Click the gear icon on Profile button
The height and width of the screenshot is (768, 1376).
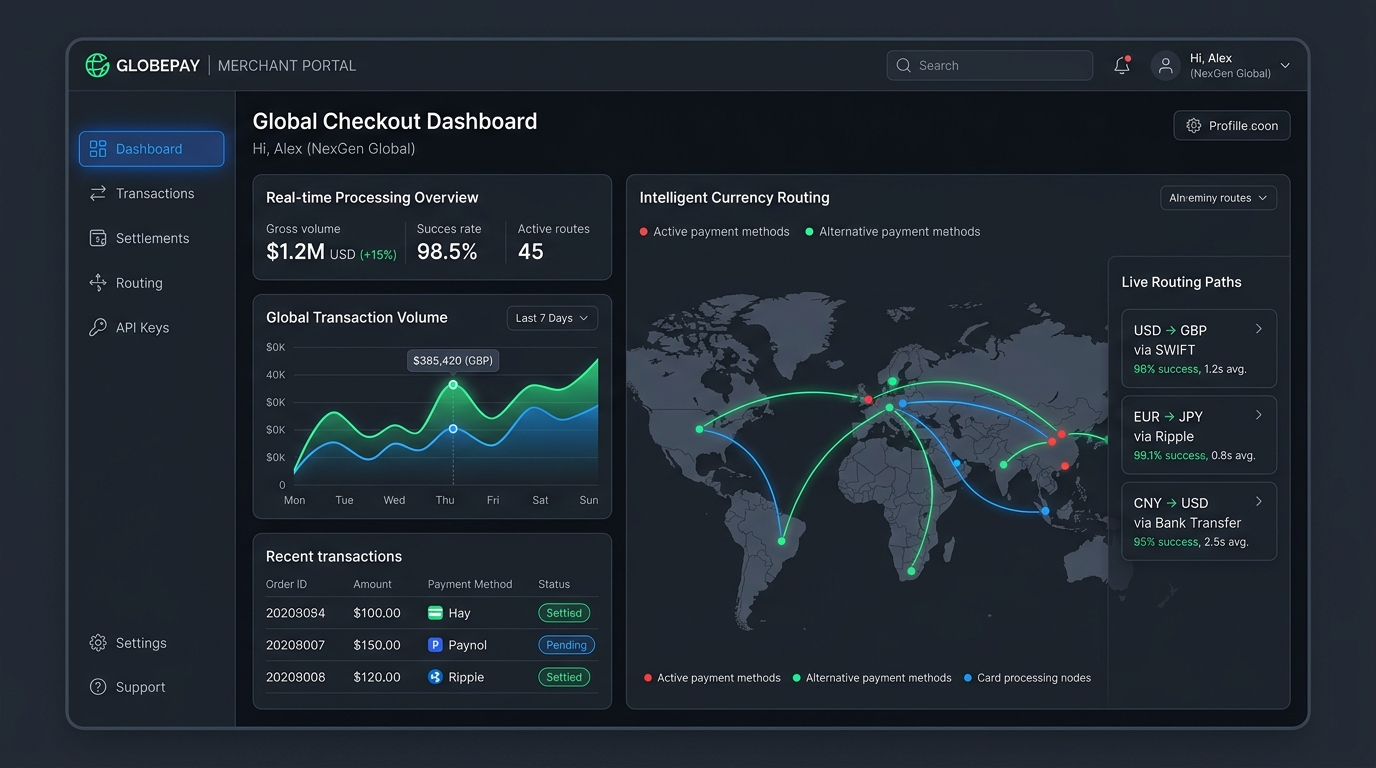[1194, 126]
